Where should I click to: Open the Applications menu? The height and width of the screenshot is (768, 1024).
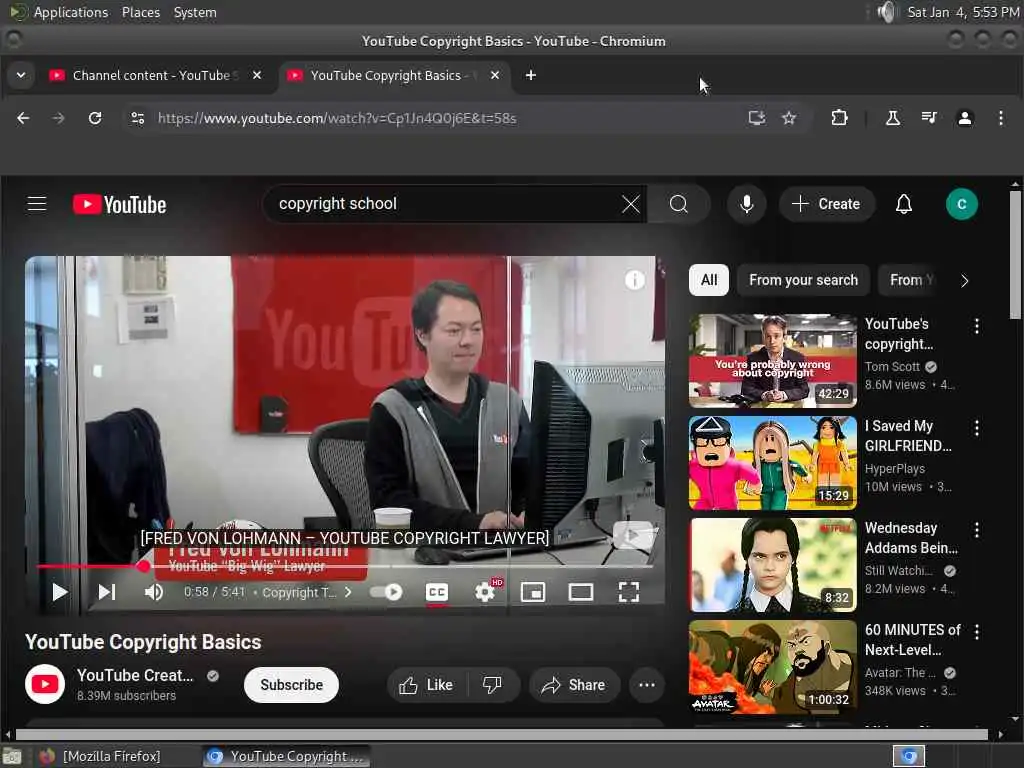pos(71,12)
